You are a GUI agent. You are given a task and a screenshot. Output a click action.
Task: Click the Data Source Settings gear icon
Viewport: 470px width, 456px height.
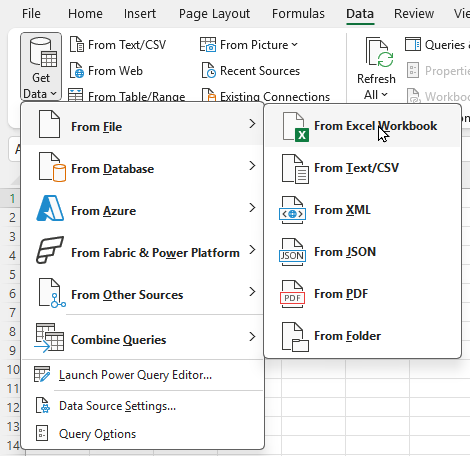coord(43,405)
